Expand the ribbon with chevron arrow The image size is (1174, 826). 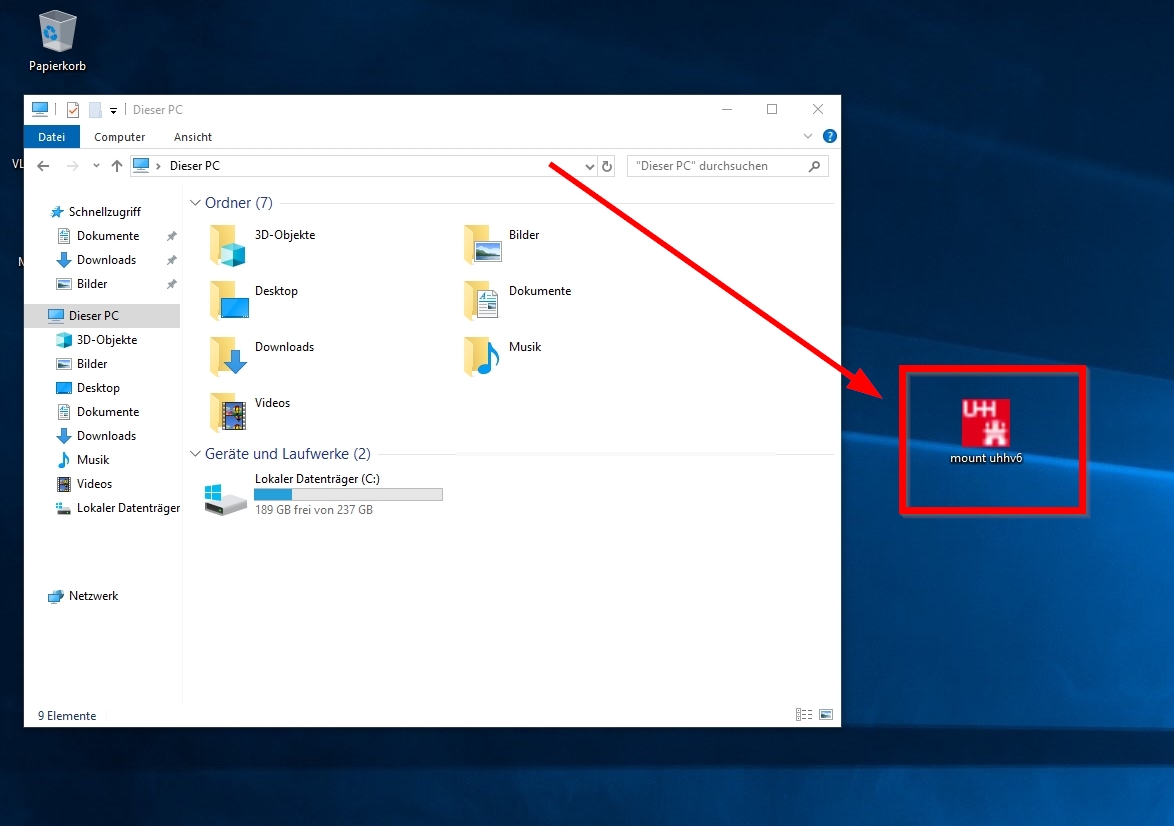point(808,136)
